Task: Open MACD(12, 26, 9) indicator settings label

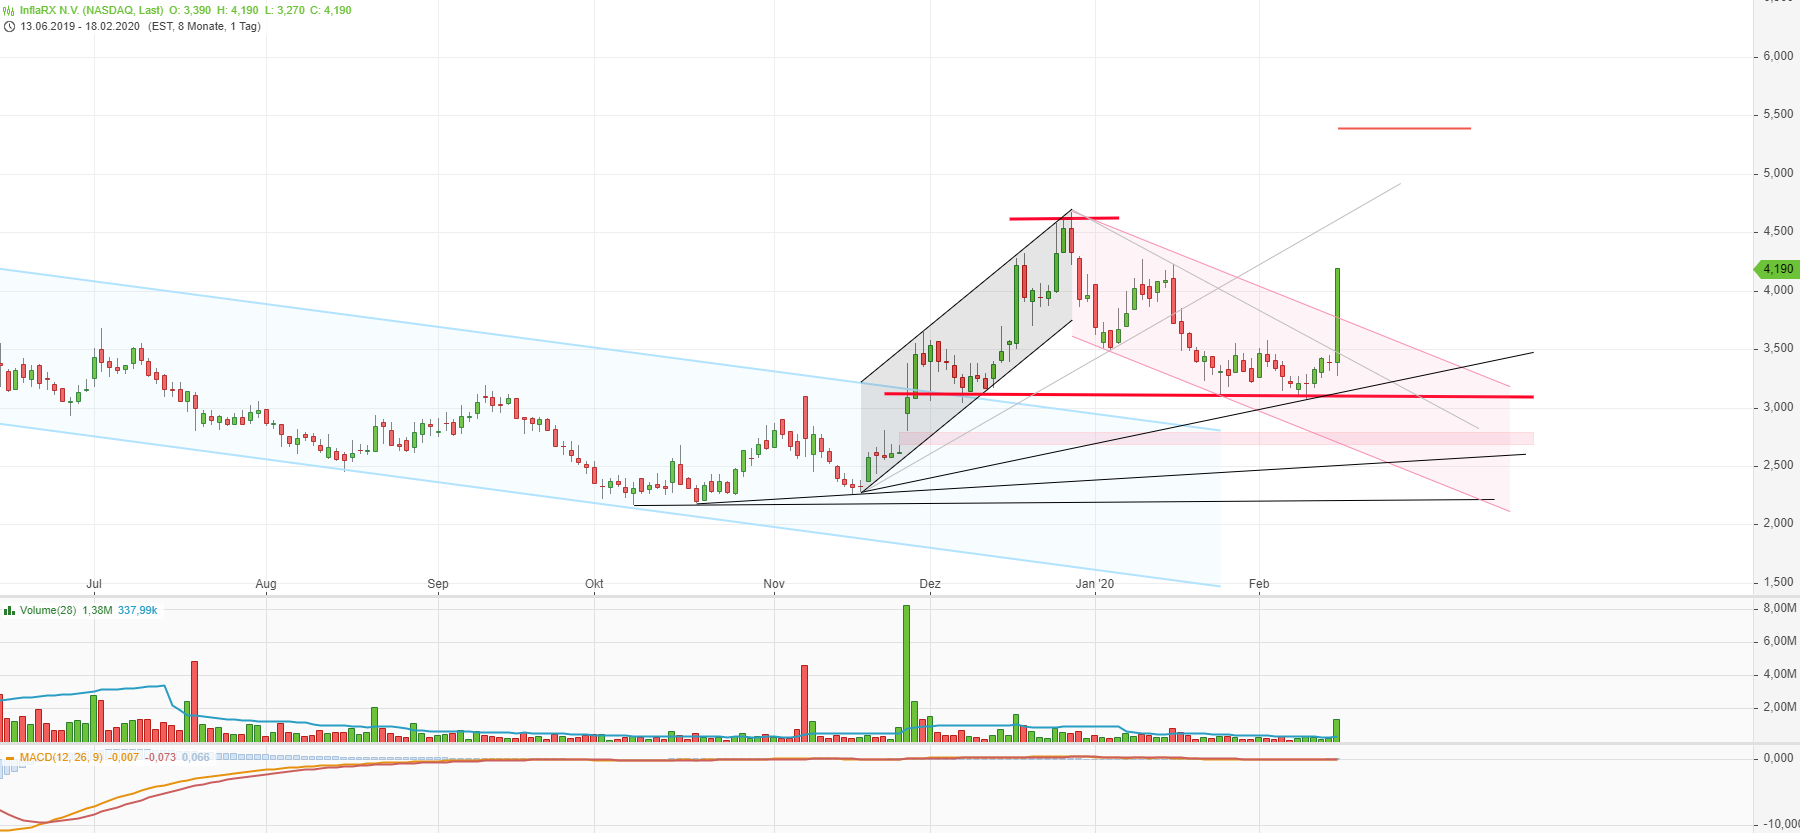Action: (61, 758)
